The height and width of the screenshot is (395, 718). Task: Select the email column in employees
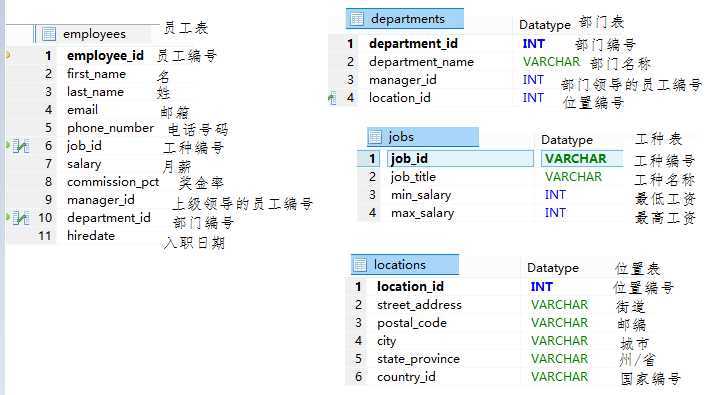pos(82,110)
